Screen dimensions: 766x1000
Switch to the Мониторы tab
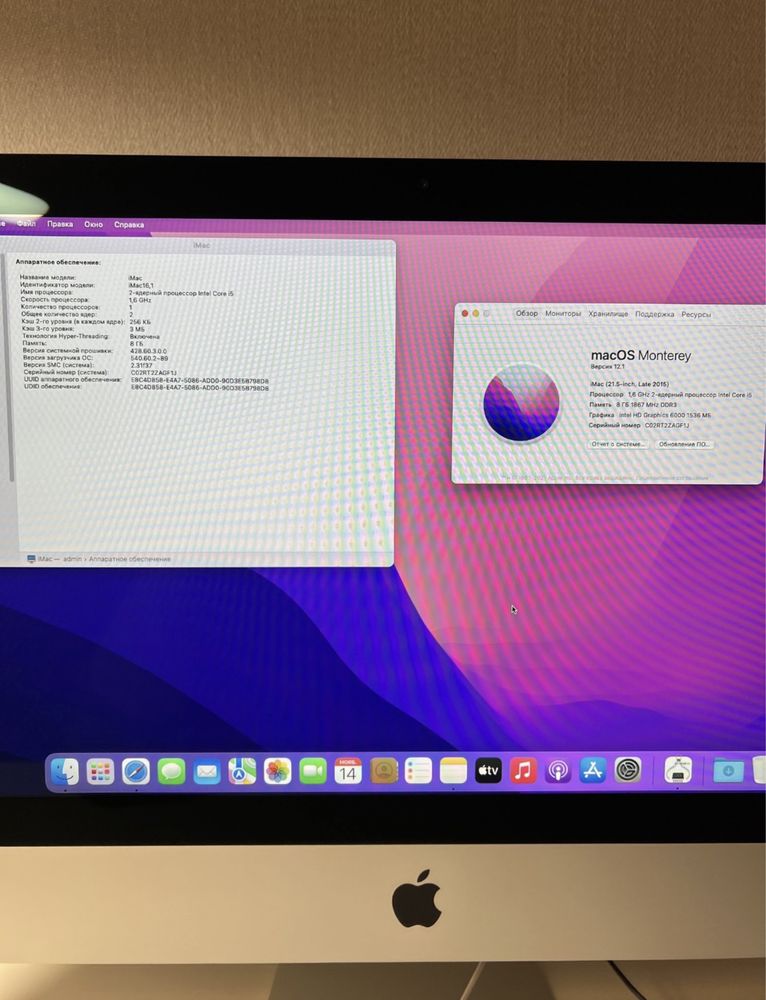coord(563,314)
